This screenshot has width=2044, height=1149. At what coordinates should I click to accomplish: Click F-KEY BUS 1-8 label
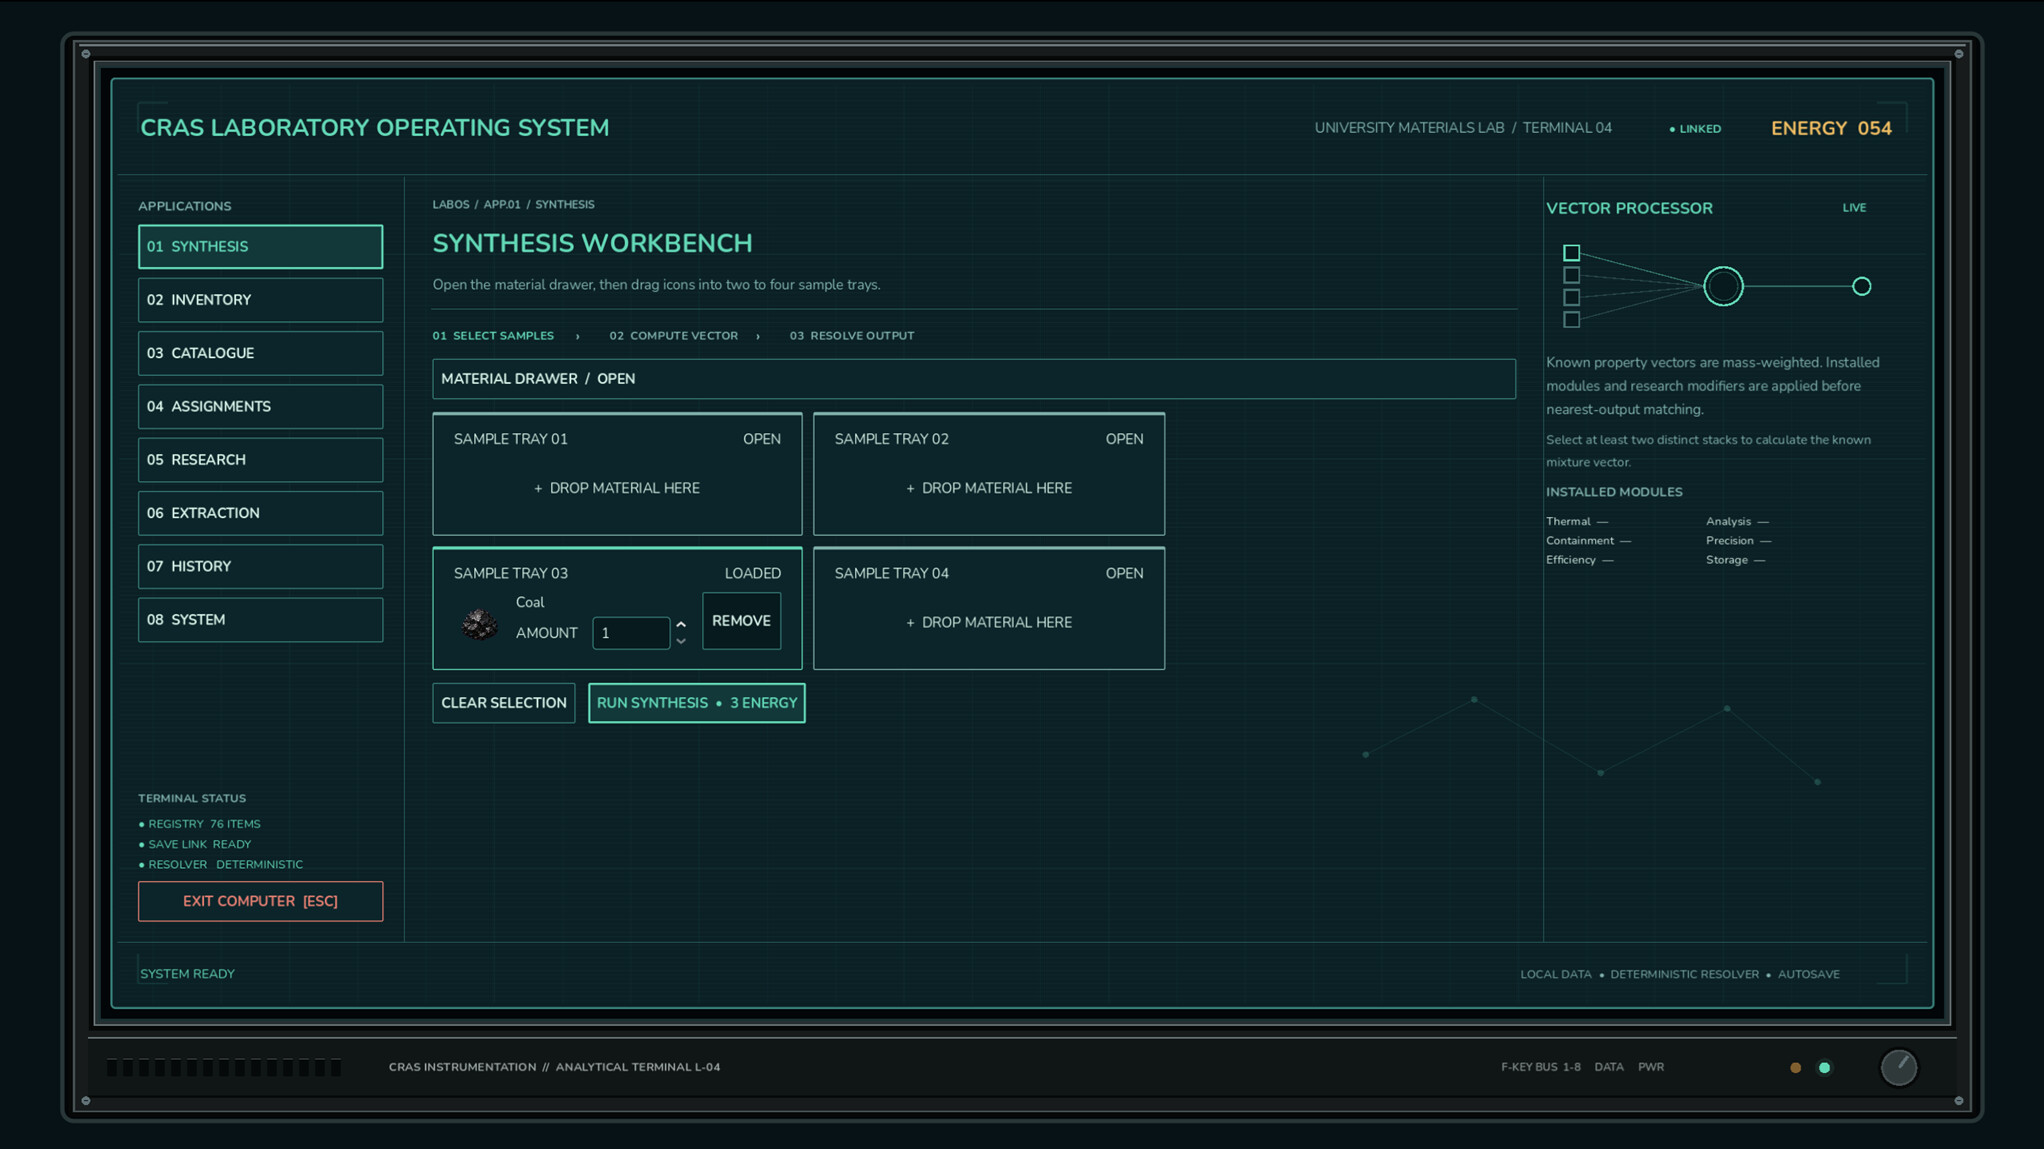[x=1540, y=1067]
